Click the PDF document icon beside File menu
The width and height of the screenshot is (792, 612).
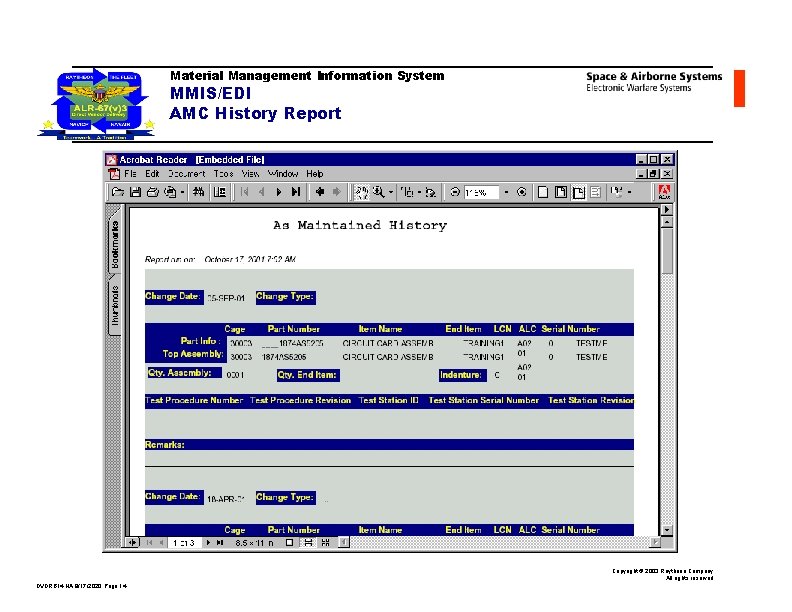pos(114,174)
